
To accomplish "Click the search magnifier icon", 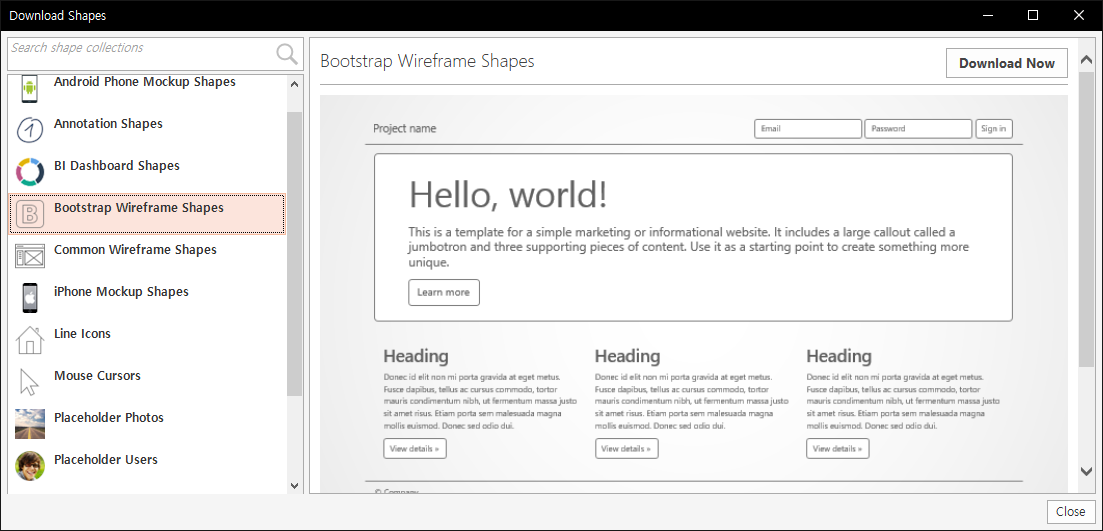I will point(287,54).
